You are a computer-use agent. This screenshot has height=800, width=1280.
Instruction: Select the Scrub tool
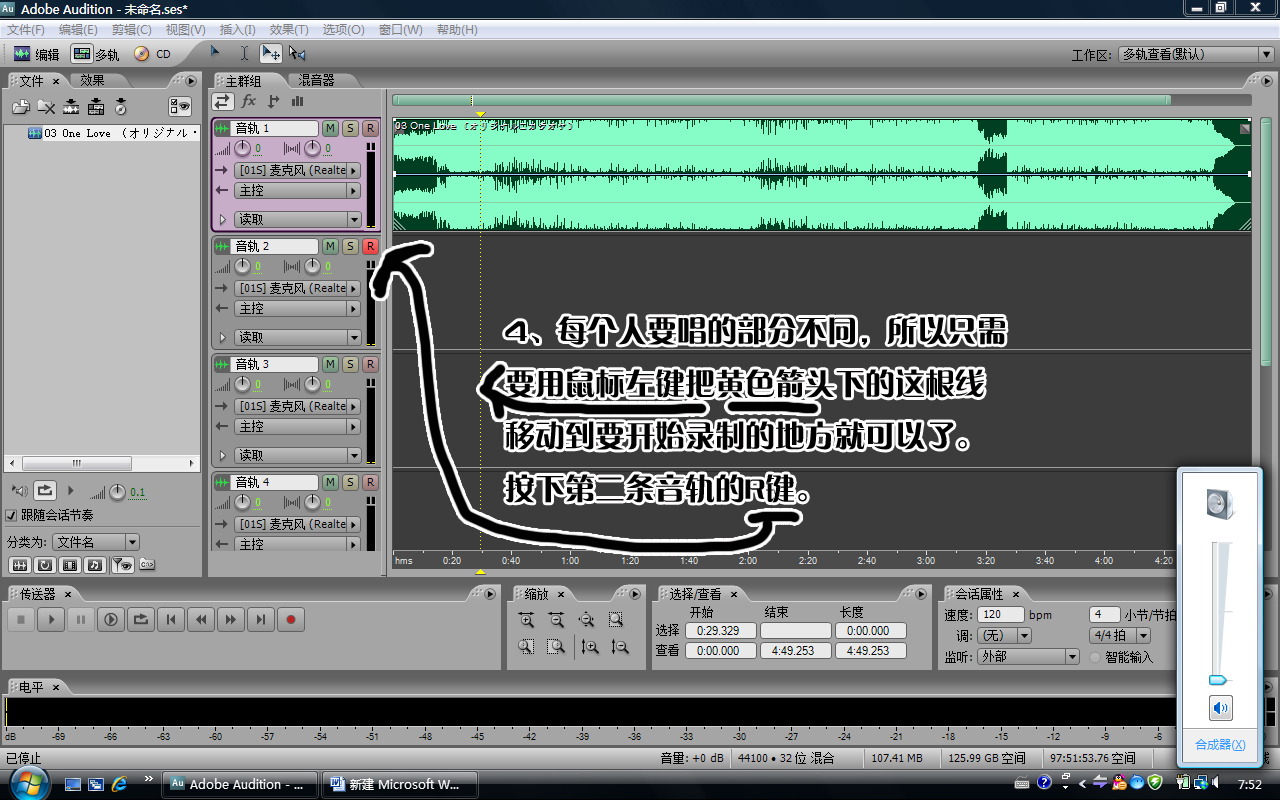click(x=297, y=53)
